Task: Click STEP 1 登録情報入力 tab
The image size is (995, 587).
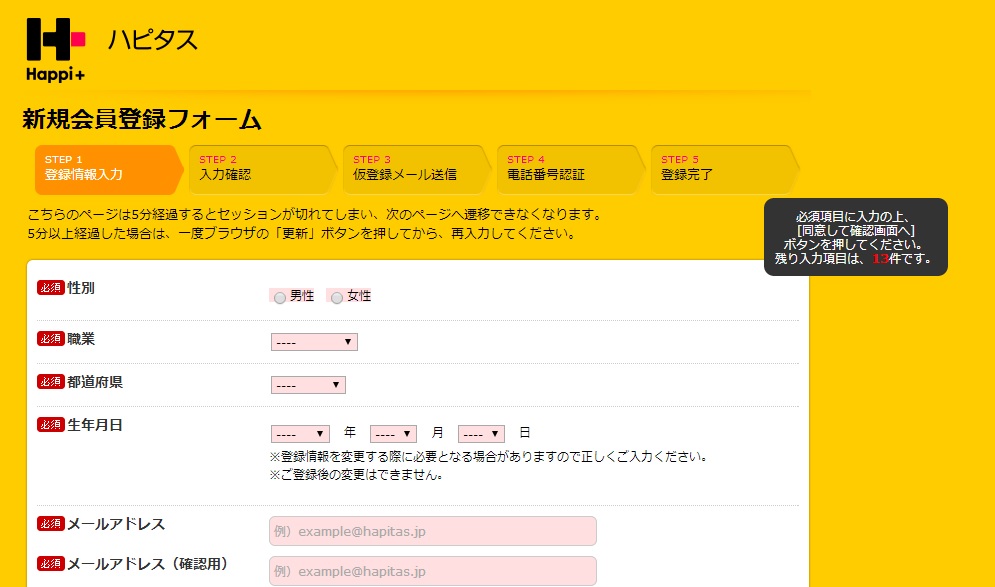Action: point(109,169)
